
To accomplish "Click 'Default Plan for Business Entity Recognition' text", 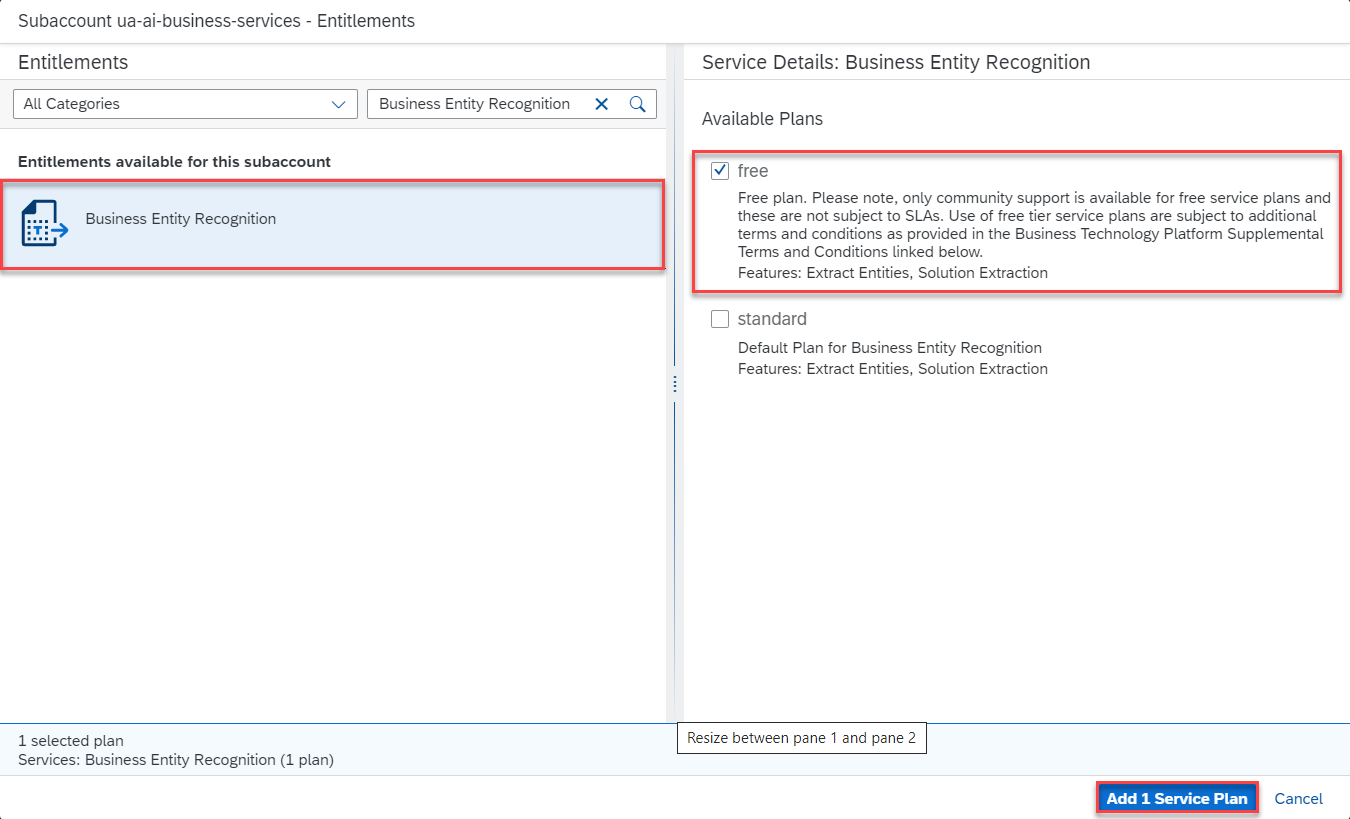I will coord(890,348).
